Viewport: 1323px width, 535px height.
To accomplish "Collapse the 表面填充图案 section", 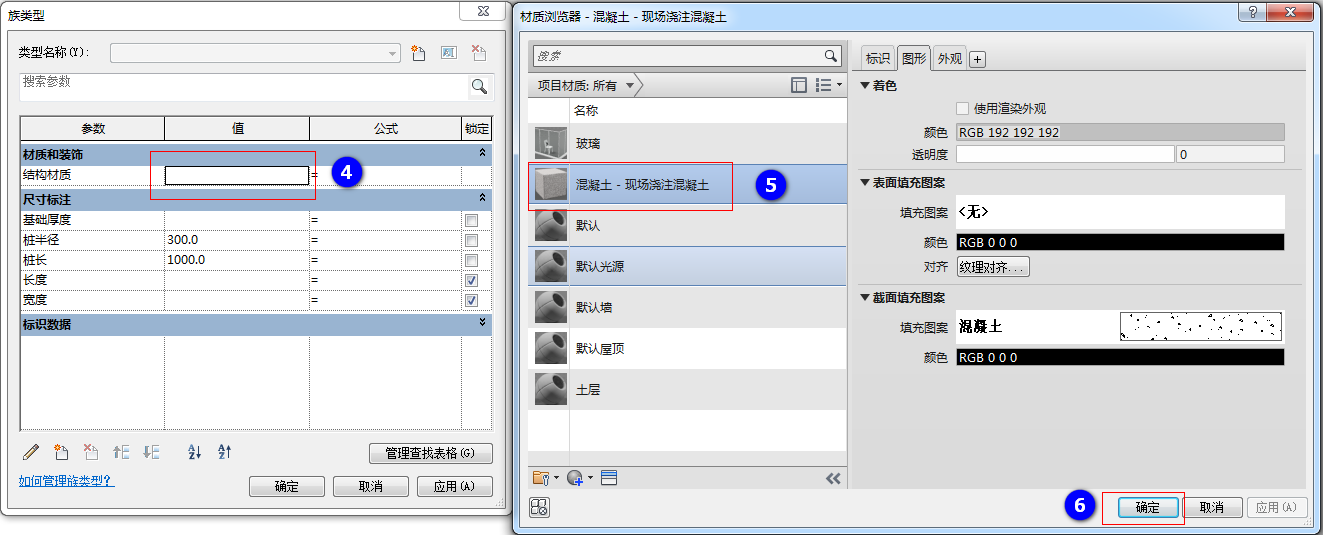I will [x=865, y=183].
